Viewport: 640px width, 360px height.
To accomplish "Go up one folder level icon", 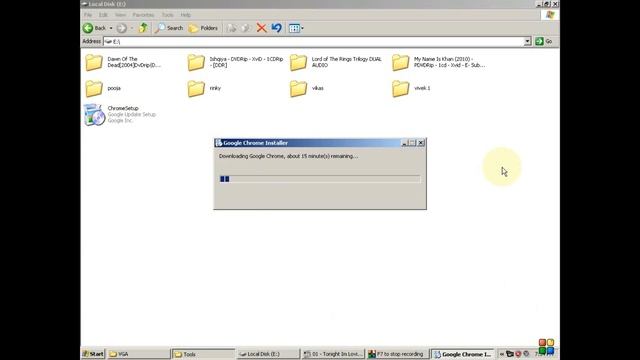I will [x=143, y=28].
